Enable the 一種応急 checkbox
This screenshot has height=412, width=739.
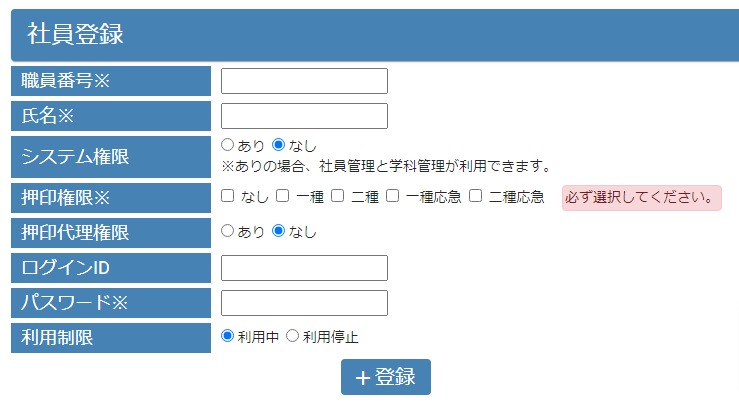tap(393, 196)
